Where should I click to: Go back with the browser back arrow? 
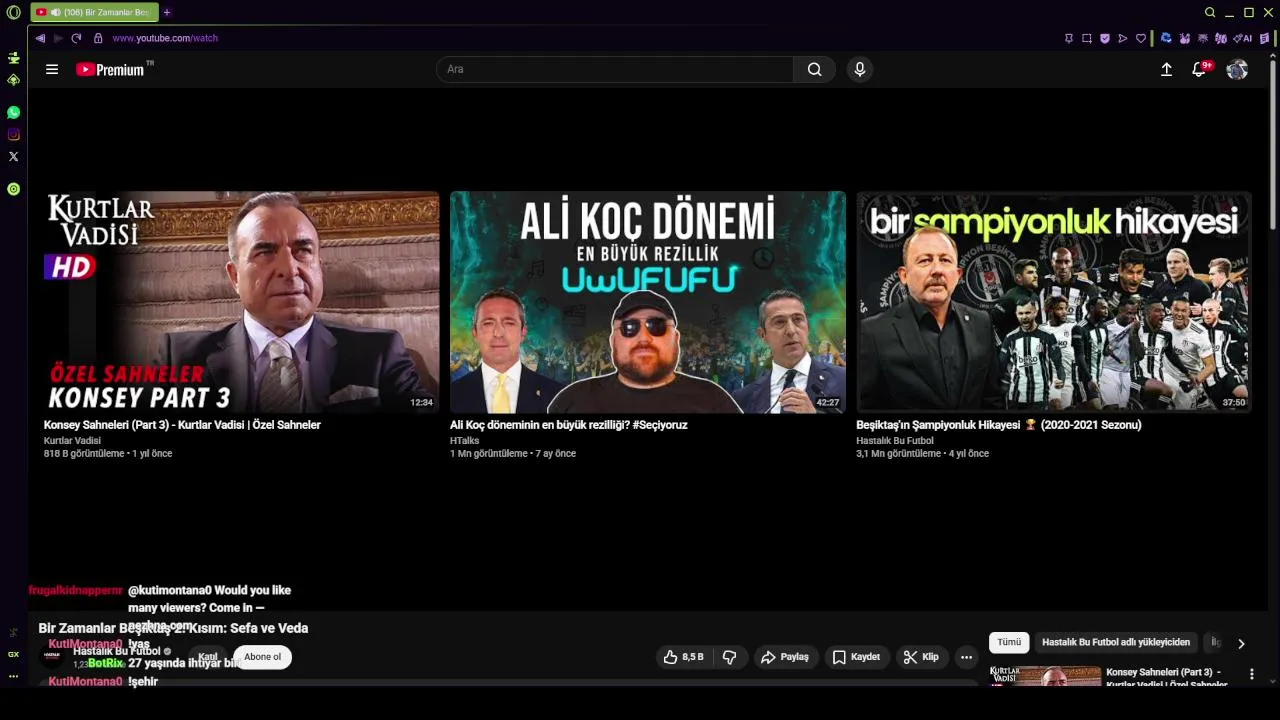pos(40,38)
